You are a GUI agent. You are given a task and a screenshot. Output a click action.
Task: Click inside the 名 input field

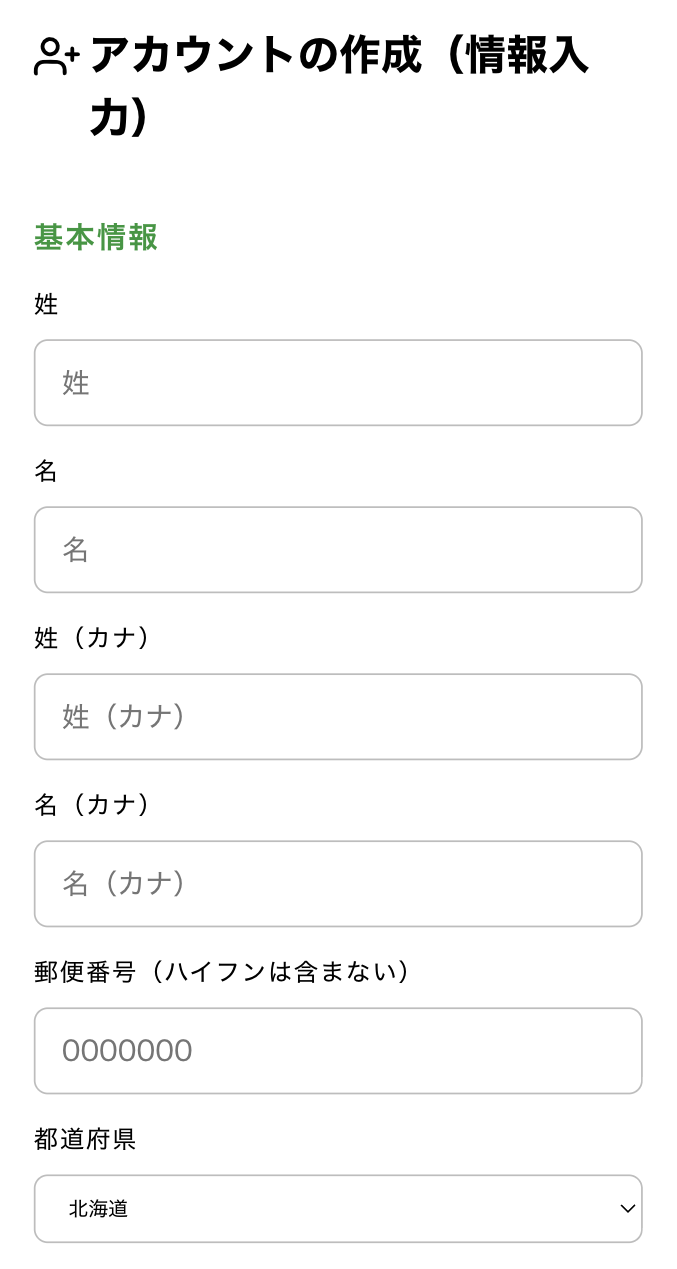tap(338, 549)
